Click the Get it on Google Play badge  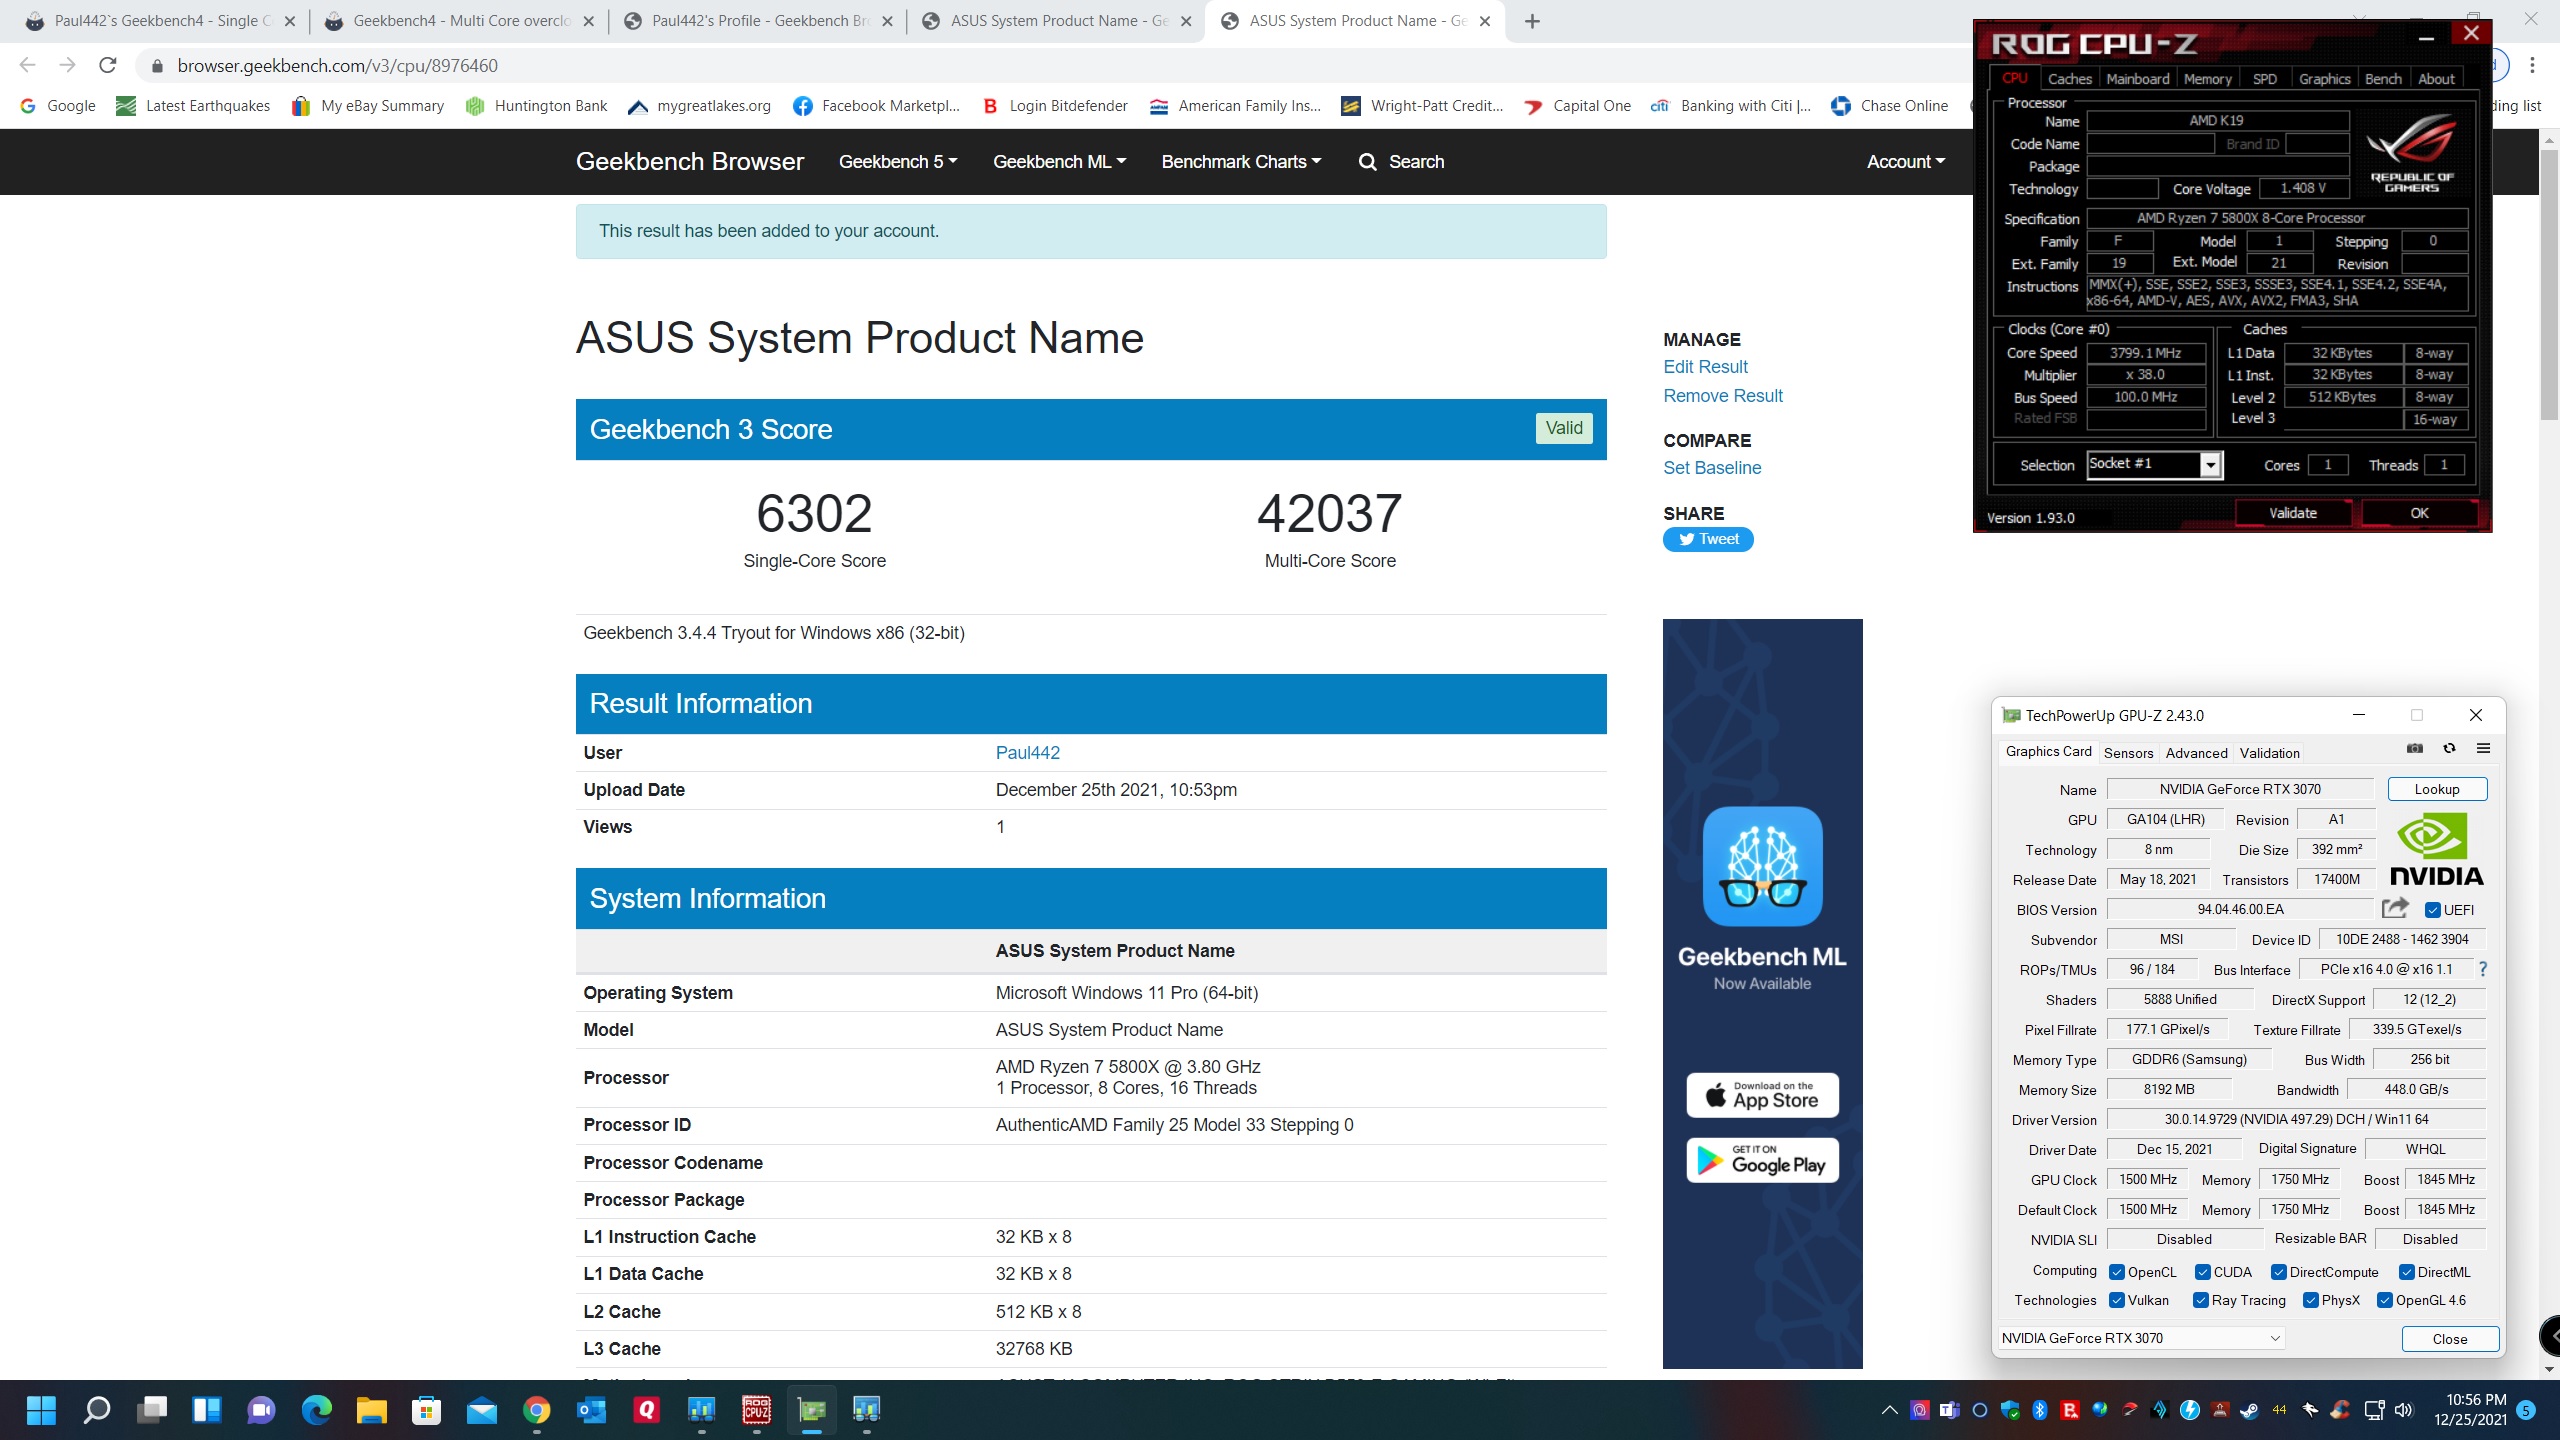coord(1762,1160)
